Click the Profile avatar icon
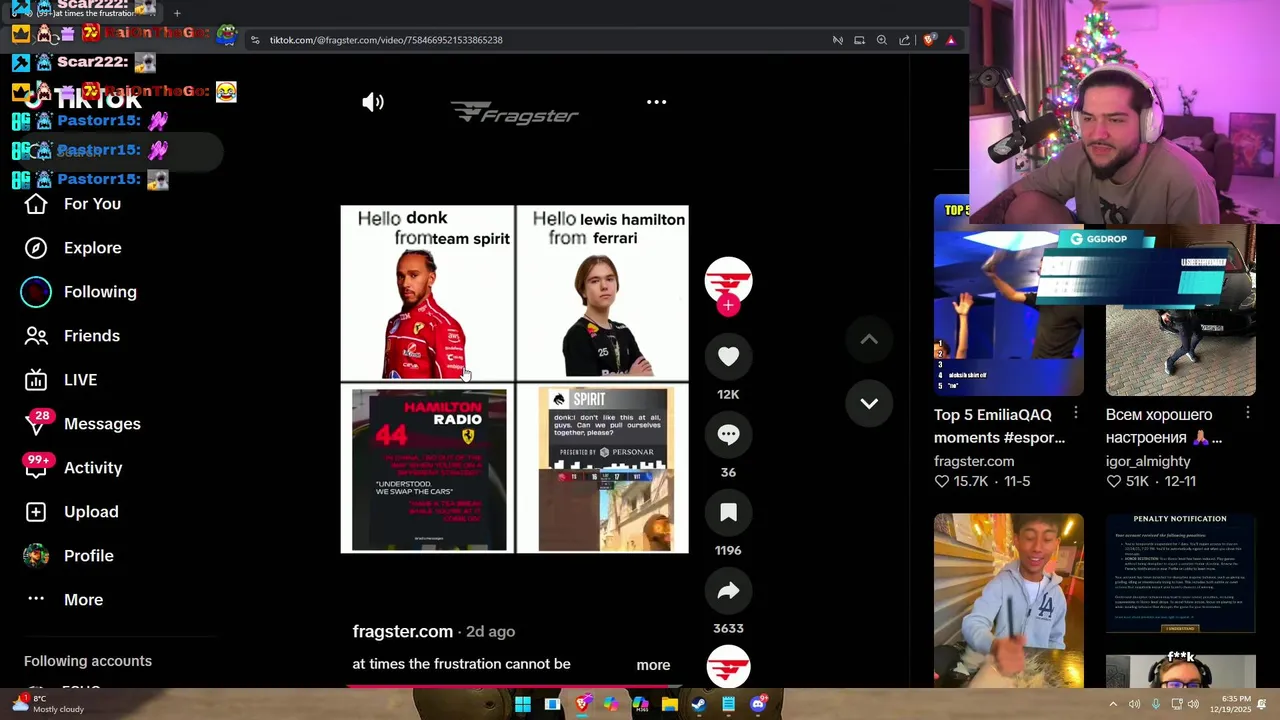This screenshot has width=1280, height=720. click(x=36, y=556)
